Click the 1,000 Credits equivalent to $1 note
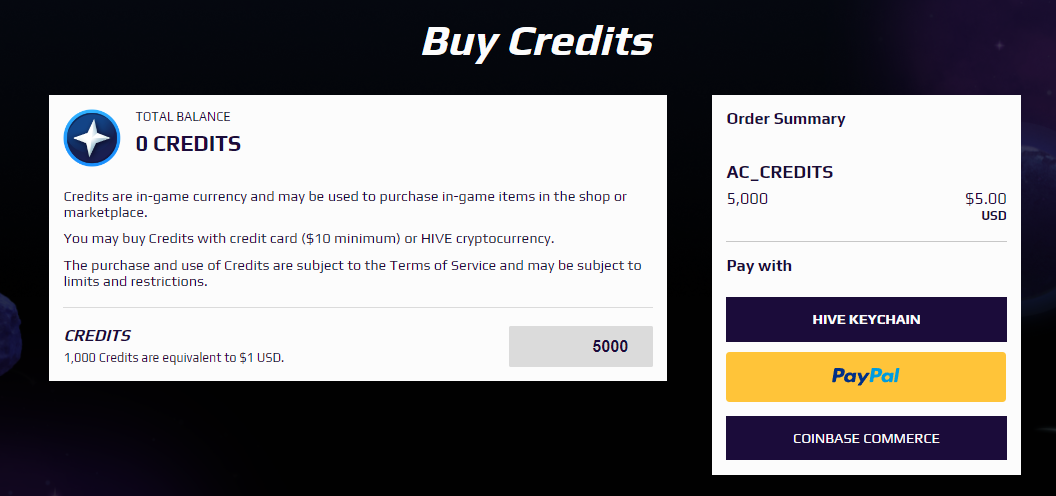1056x496 pixels. [174, 357]
